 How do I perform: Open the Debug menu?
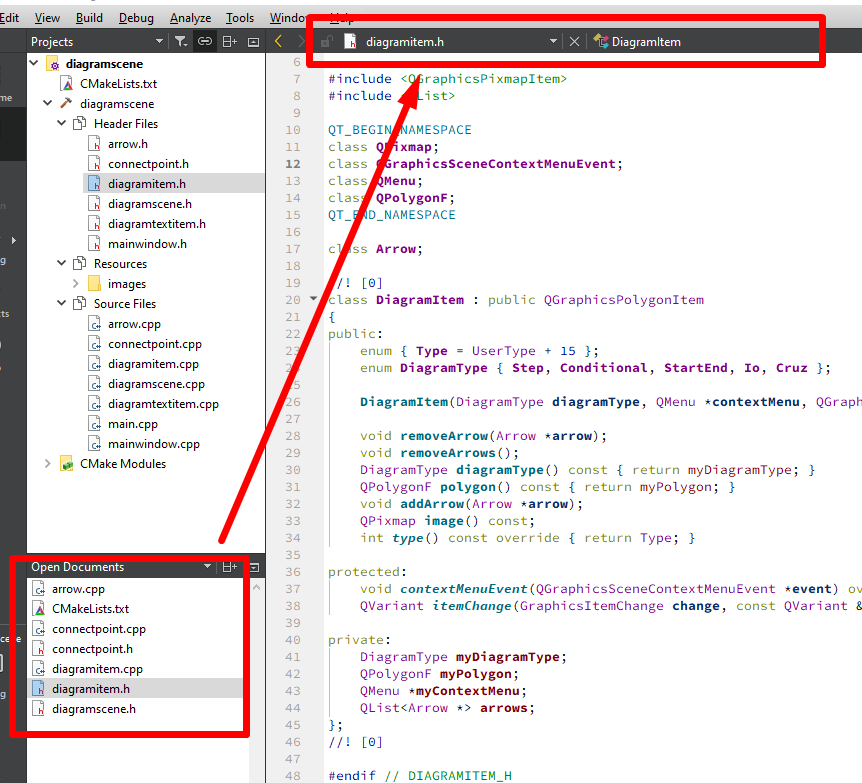136,18
